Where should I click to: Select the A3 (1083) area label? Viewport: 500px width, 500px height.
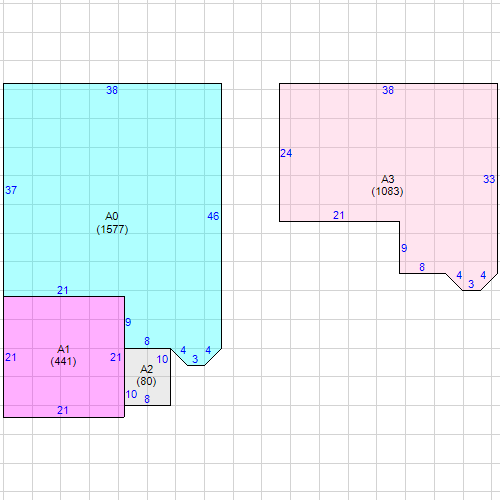388,185
